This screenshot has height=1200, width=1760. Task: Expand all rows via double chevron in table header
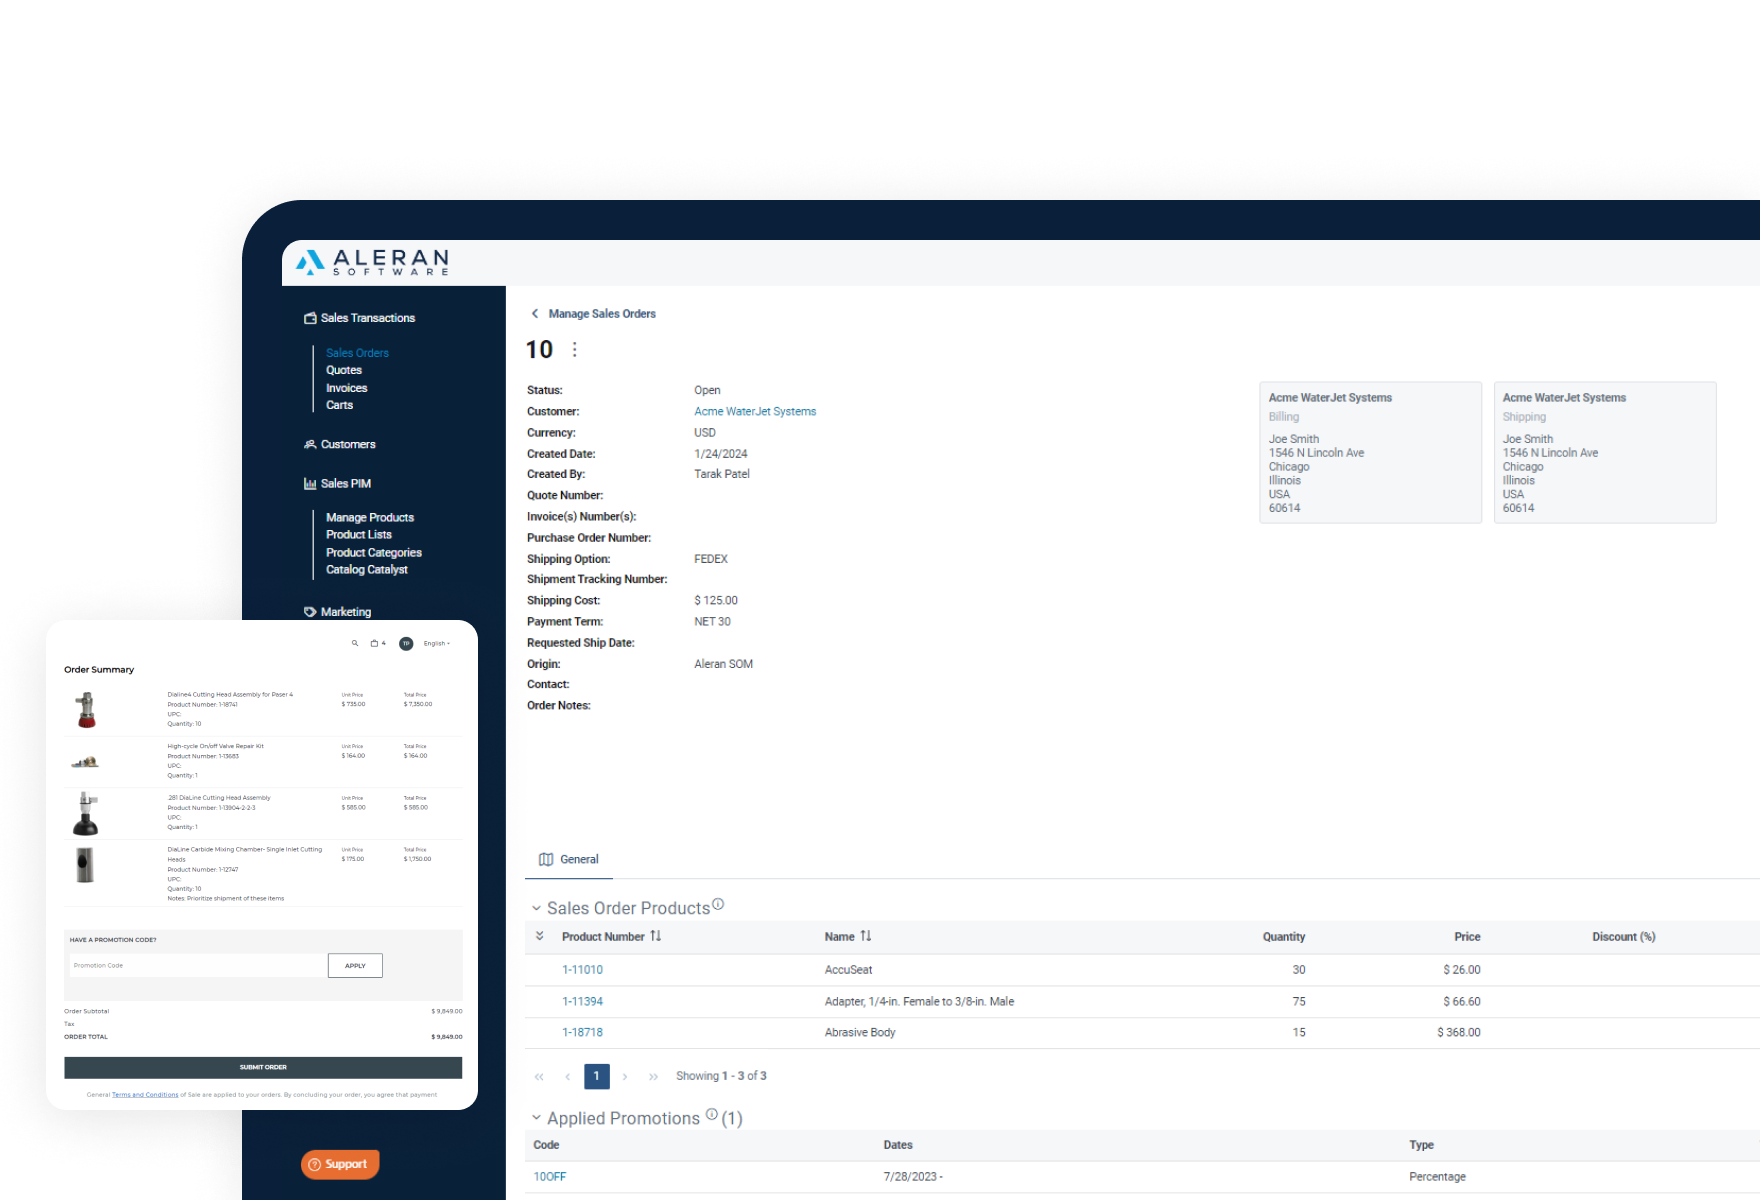click(x=540, y=936)
